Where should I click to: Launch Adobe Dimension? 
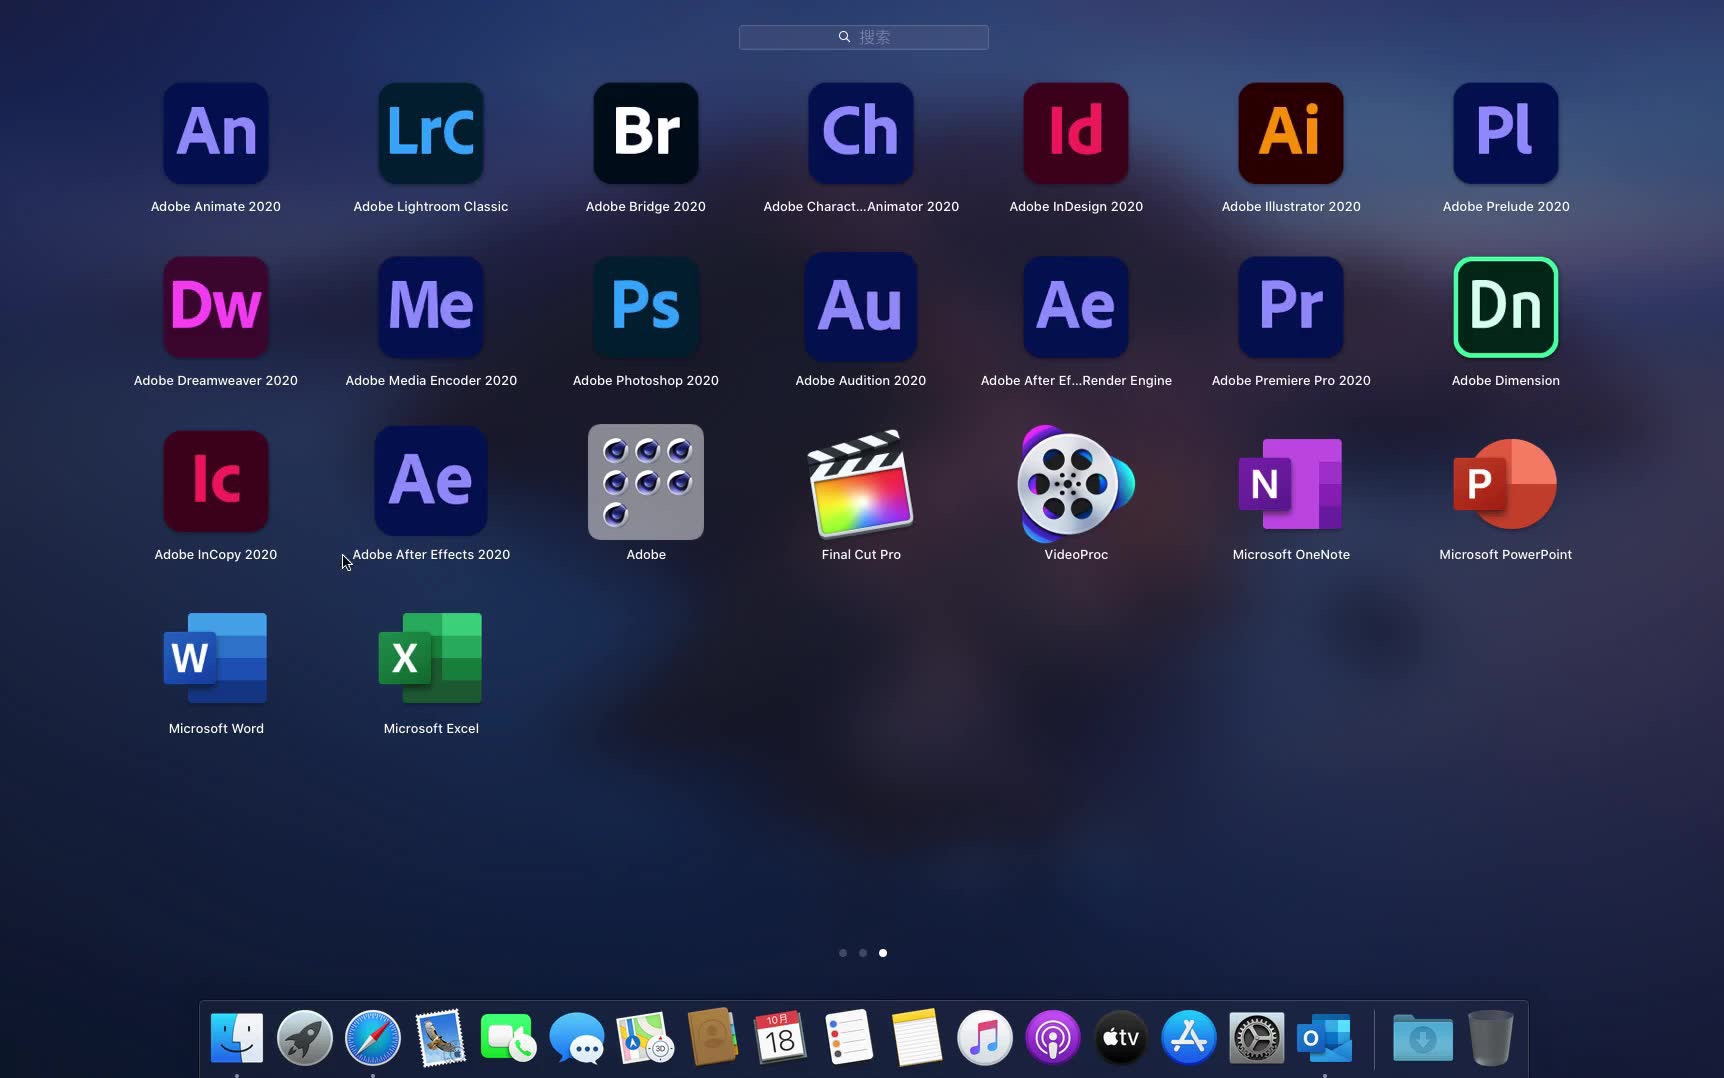point(1506,307)
